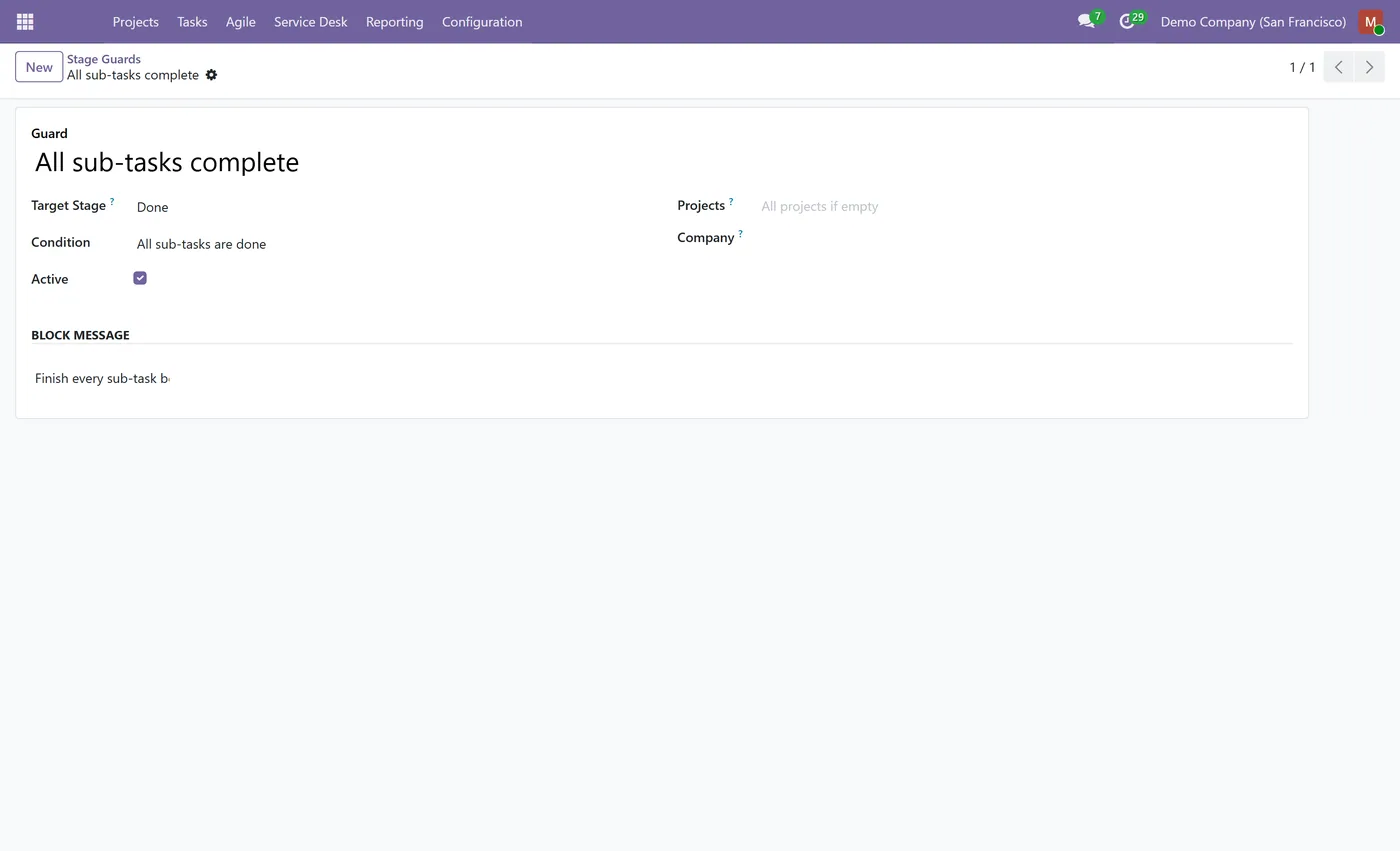Open the Target Stage dropdown showing Done

click(390, 207)
